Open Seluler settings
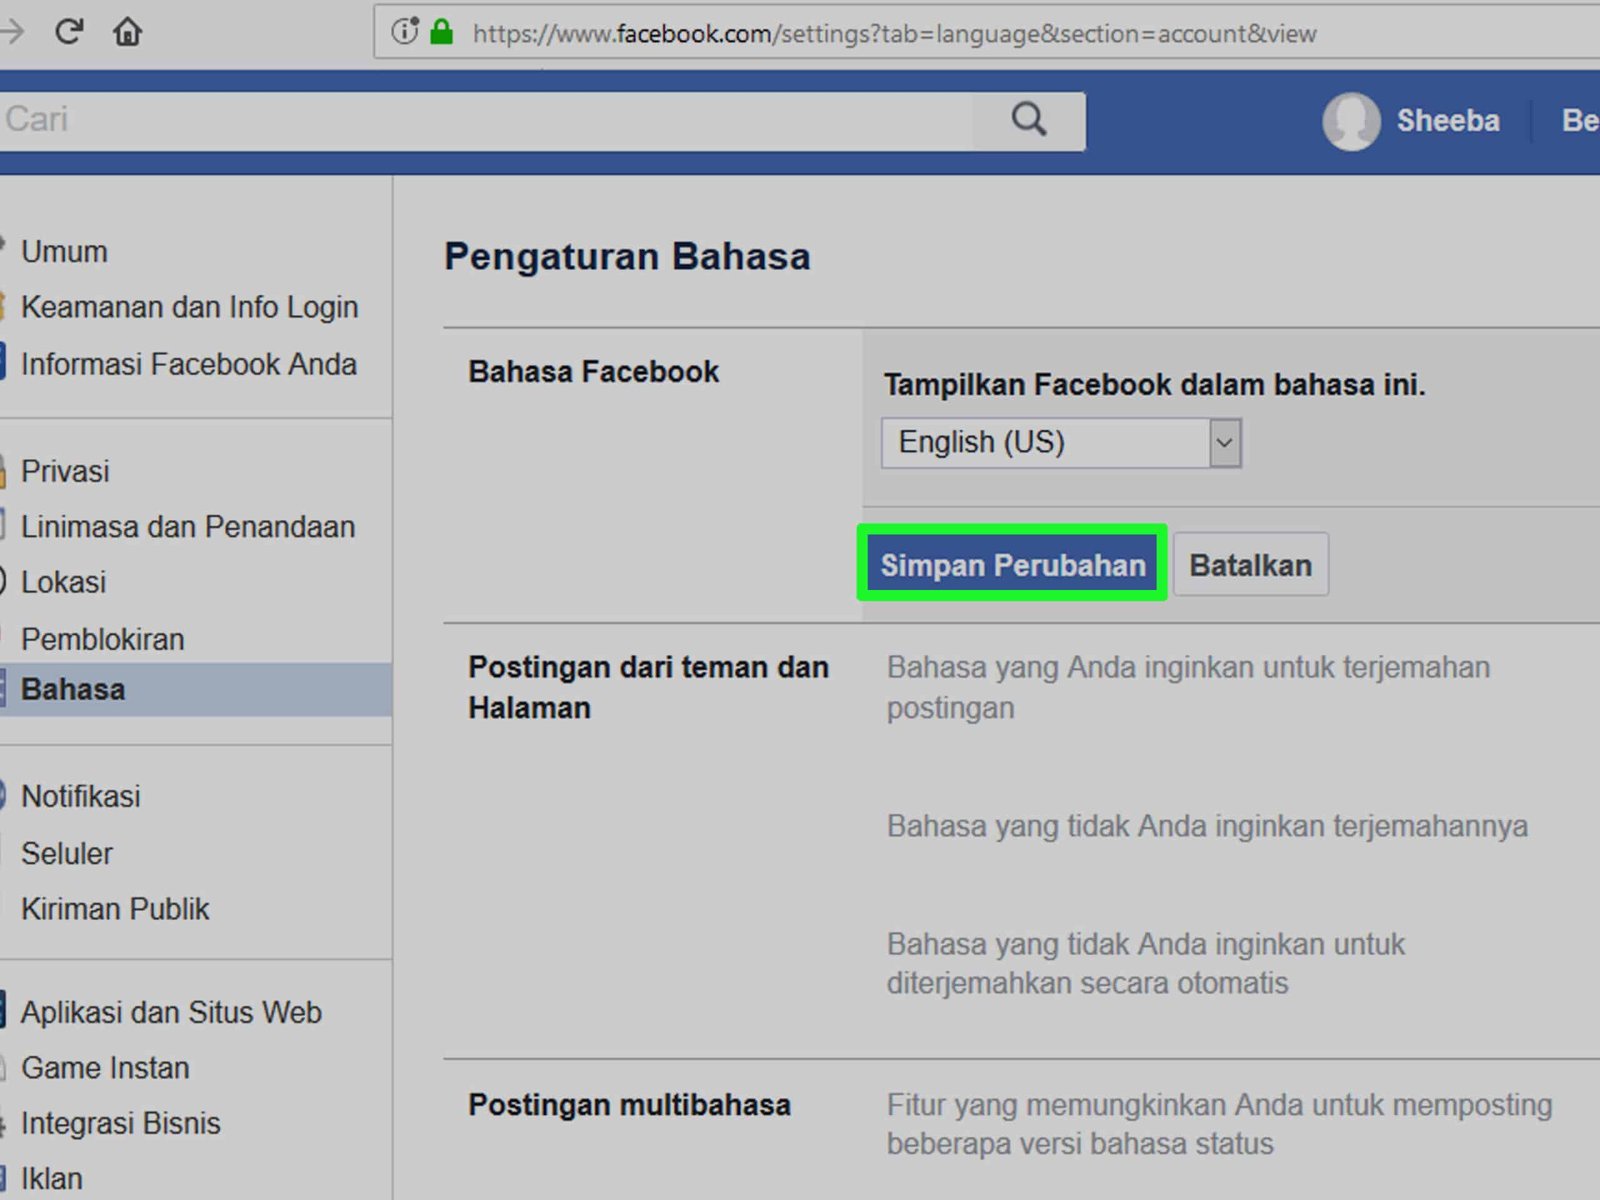1600x1200 pixels. point(67,853)
